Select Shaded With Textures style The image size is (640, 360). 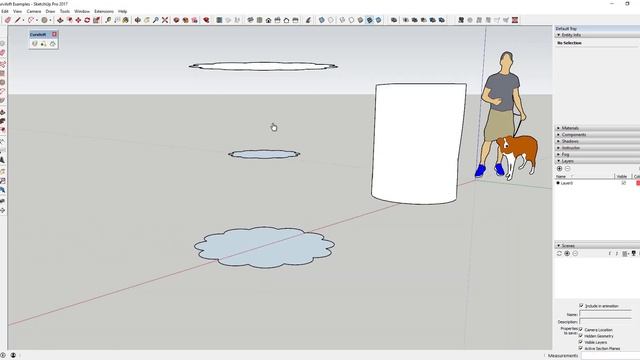click(x=369, y=20)
